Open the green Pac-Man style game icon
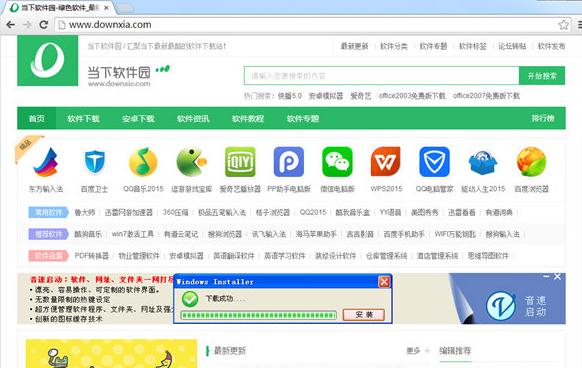Screen dimensions: 582x368 coord(192,162)
